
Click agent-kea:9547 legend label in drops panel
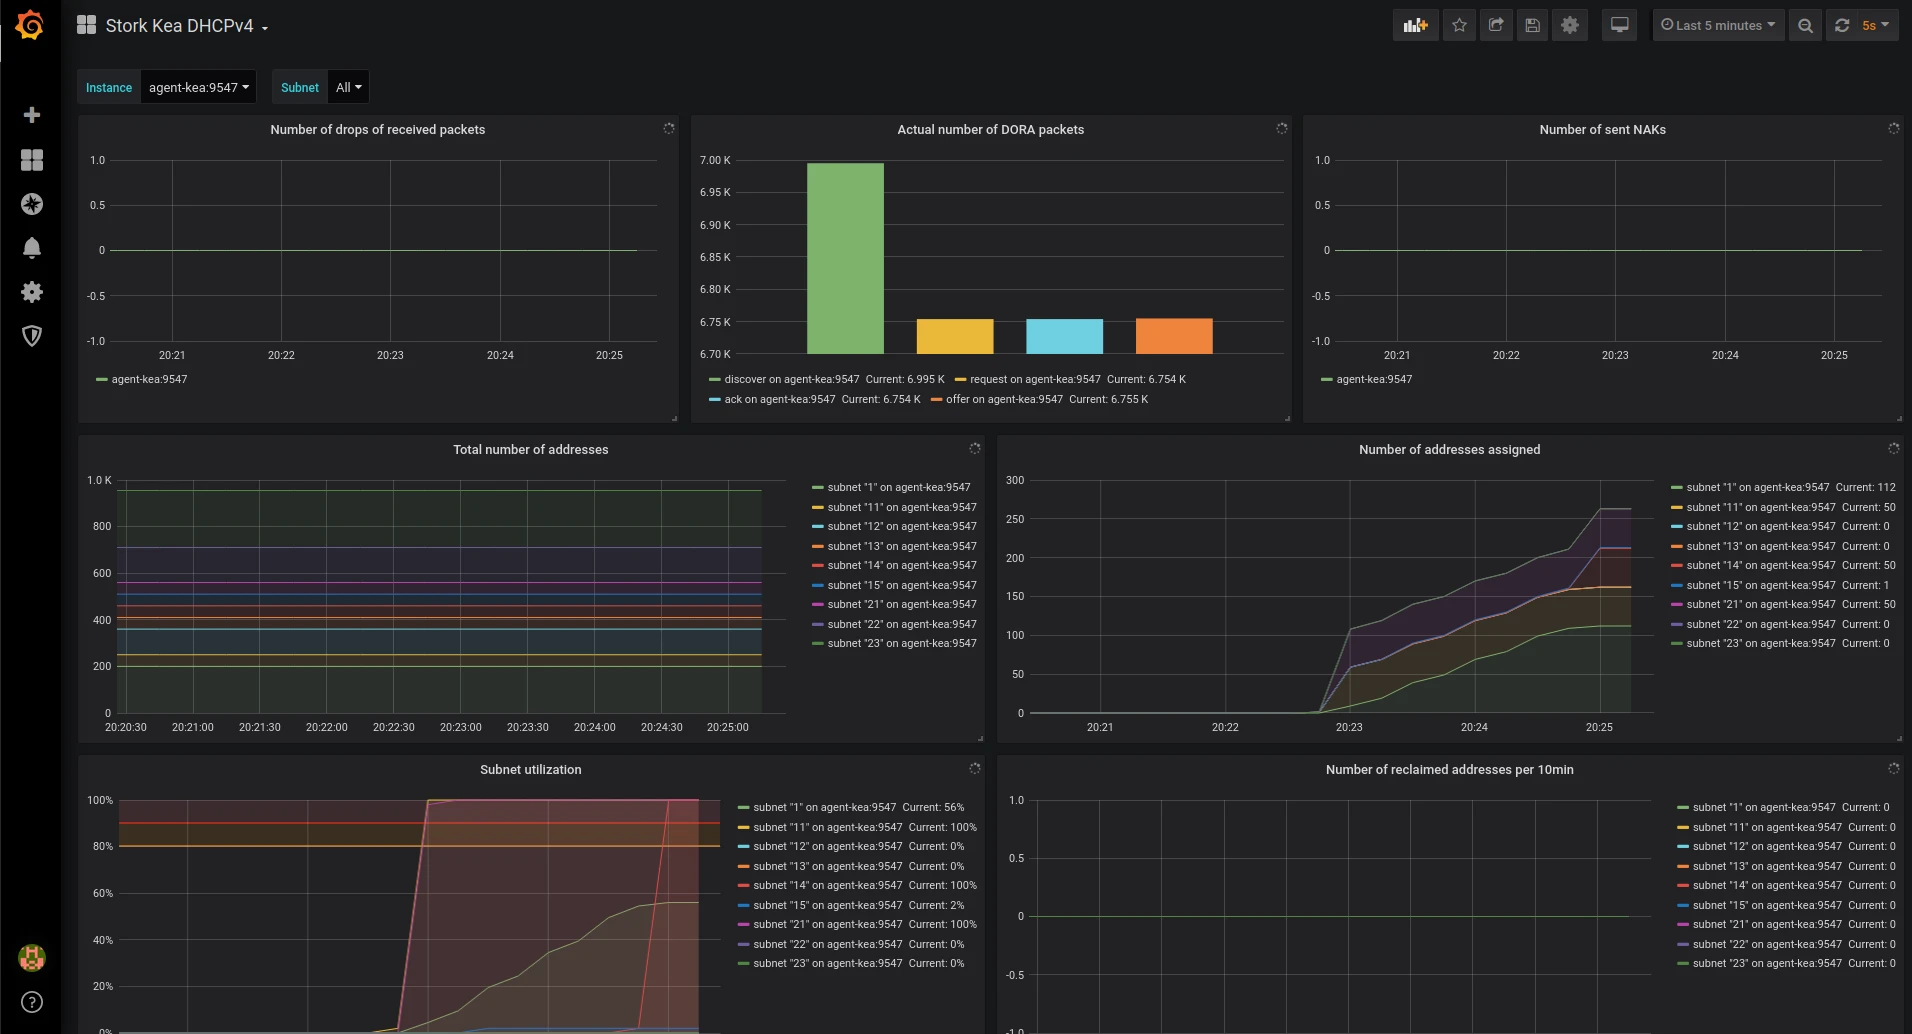click(x=149, y=380)
